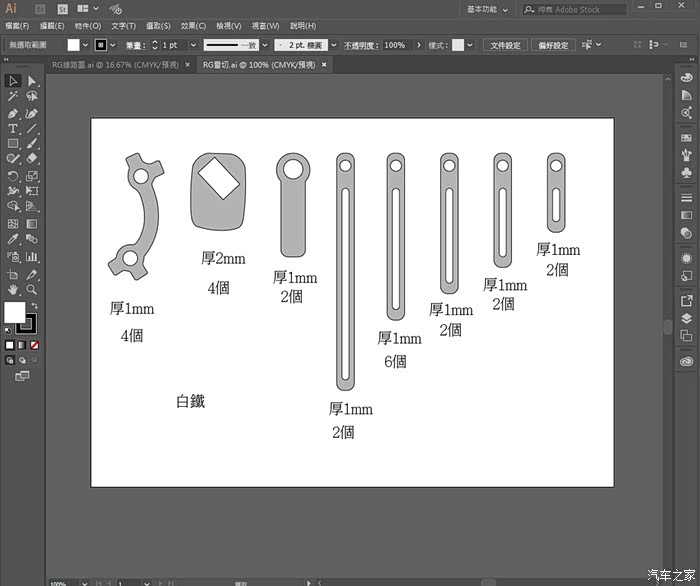Click the 偏好設定 button
The height and width of the screenshot is (586, 700).
(x=552, y=45)
